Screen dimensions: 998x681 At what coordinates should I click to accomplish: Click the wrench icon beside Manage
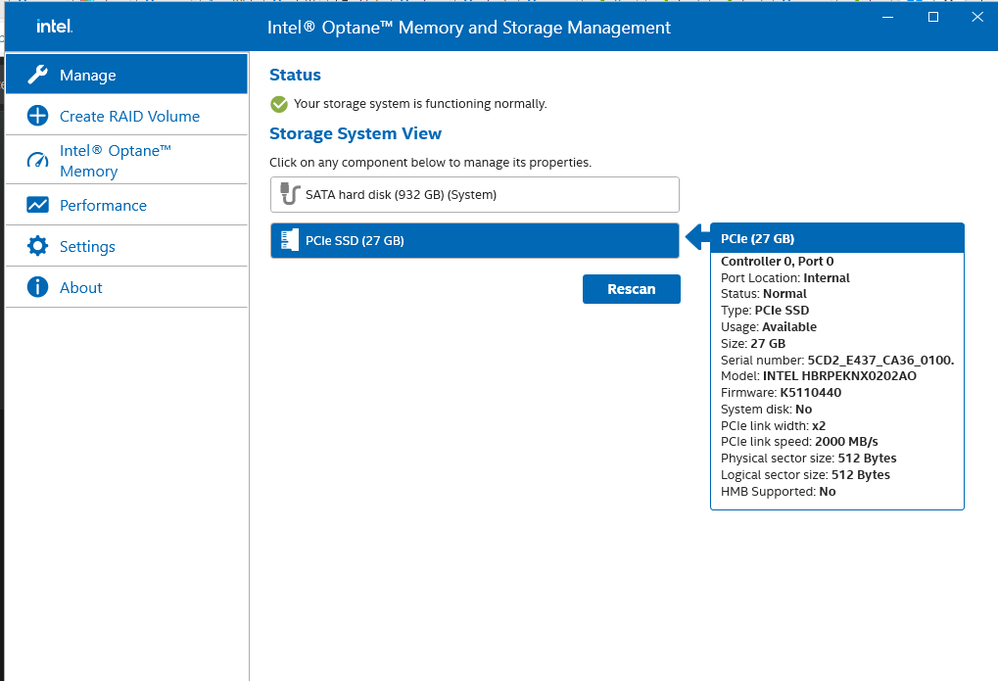coord(38,74)
